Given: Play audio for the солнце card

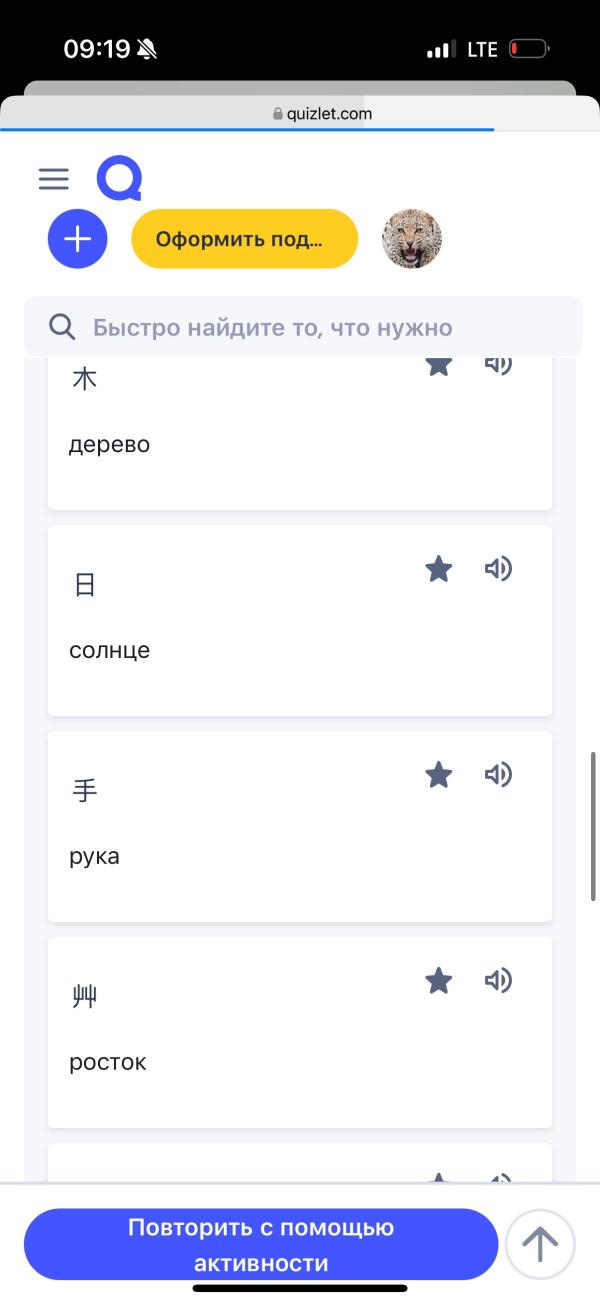Looking at the screenshot, I should pos(499,569).
